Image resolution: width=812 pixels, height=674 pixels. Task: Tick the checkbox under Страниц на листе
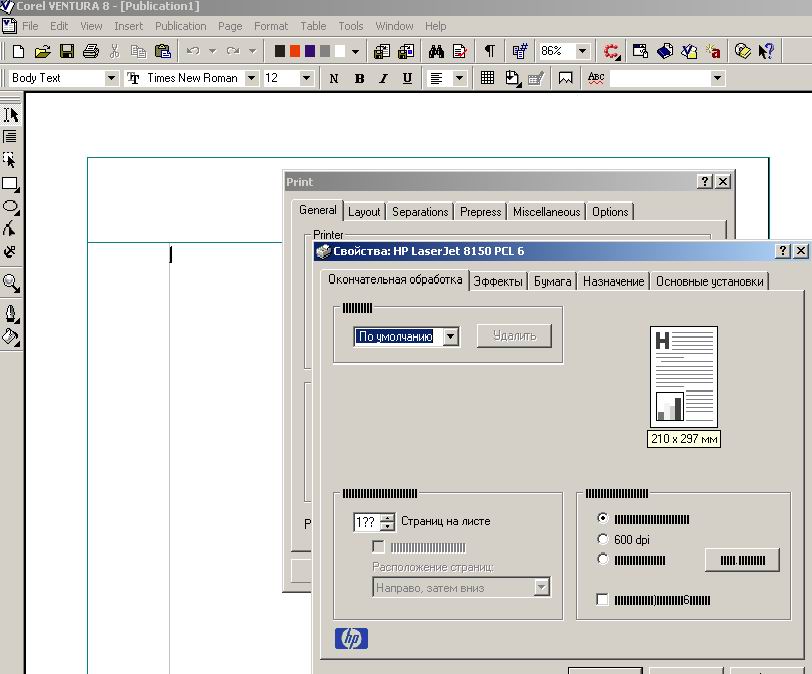(379, 547)
